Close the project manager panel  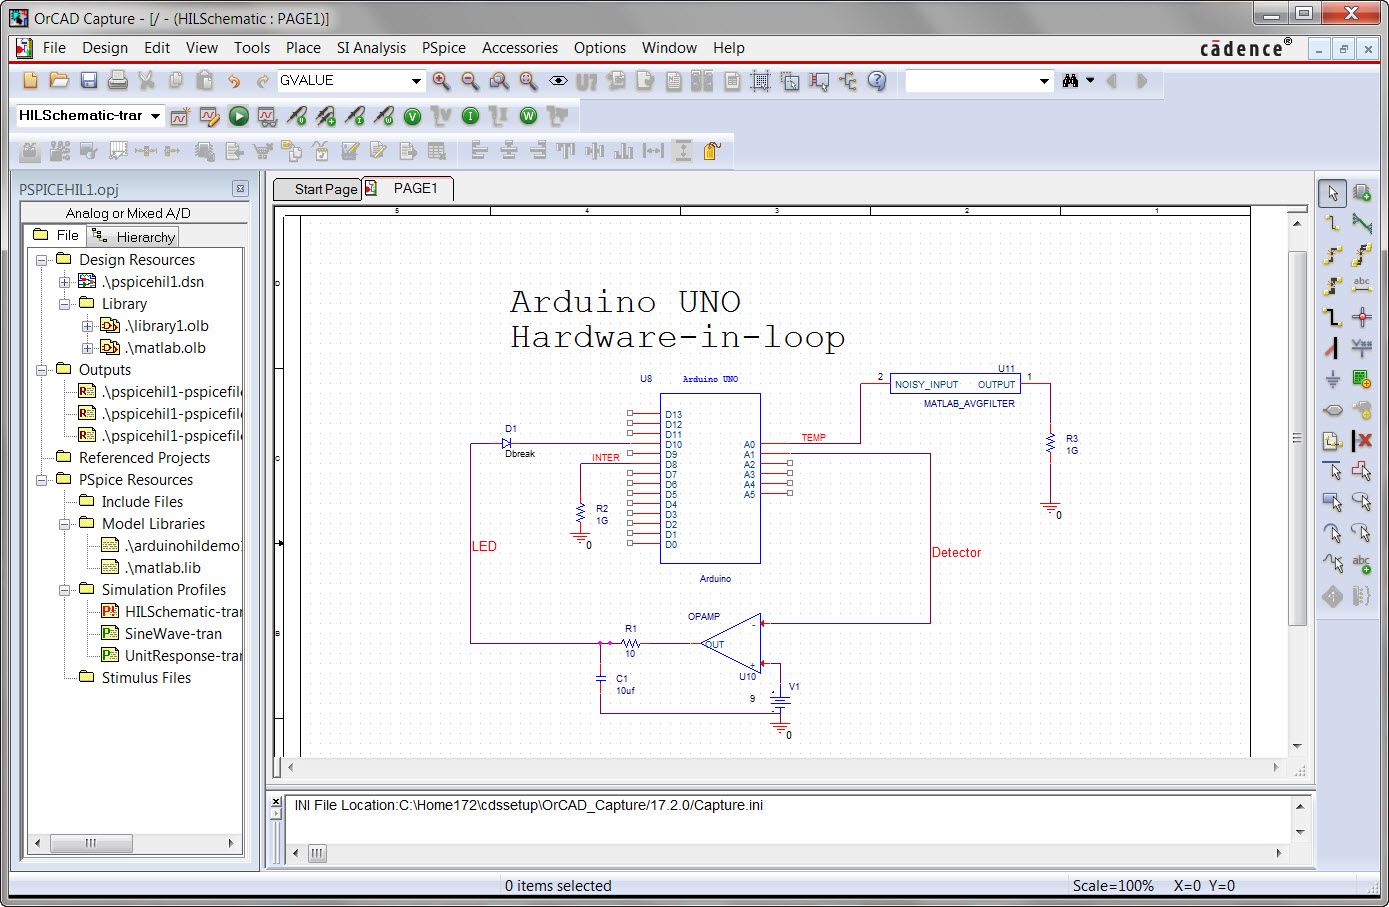click(240, 188)
